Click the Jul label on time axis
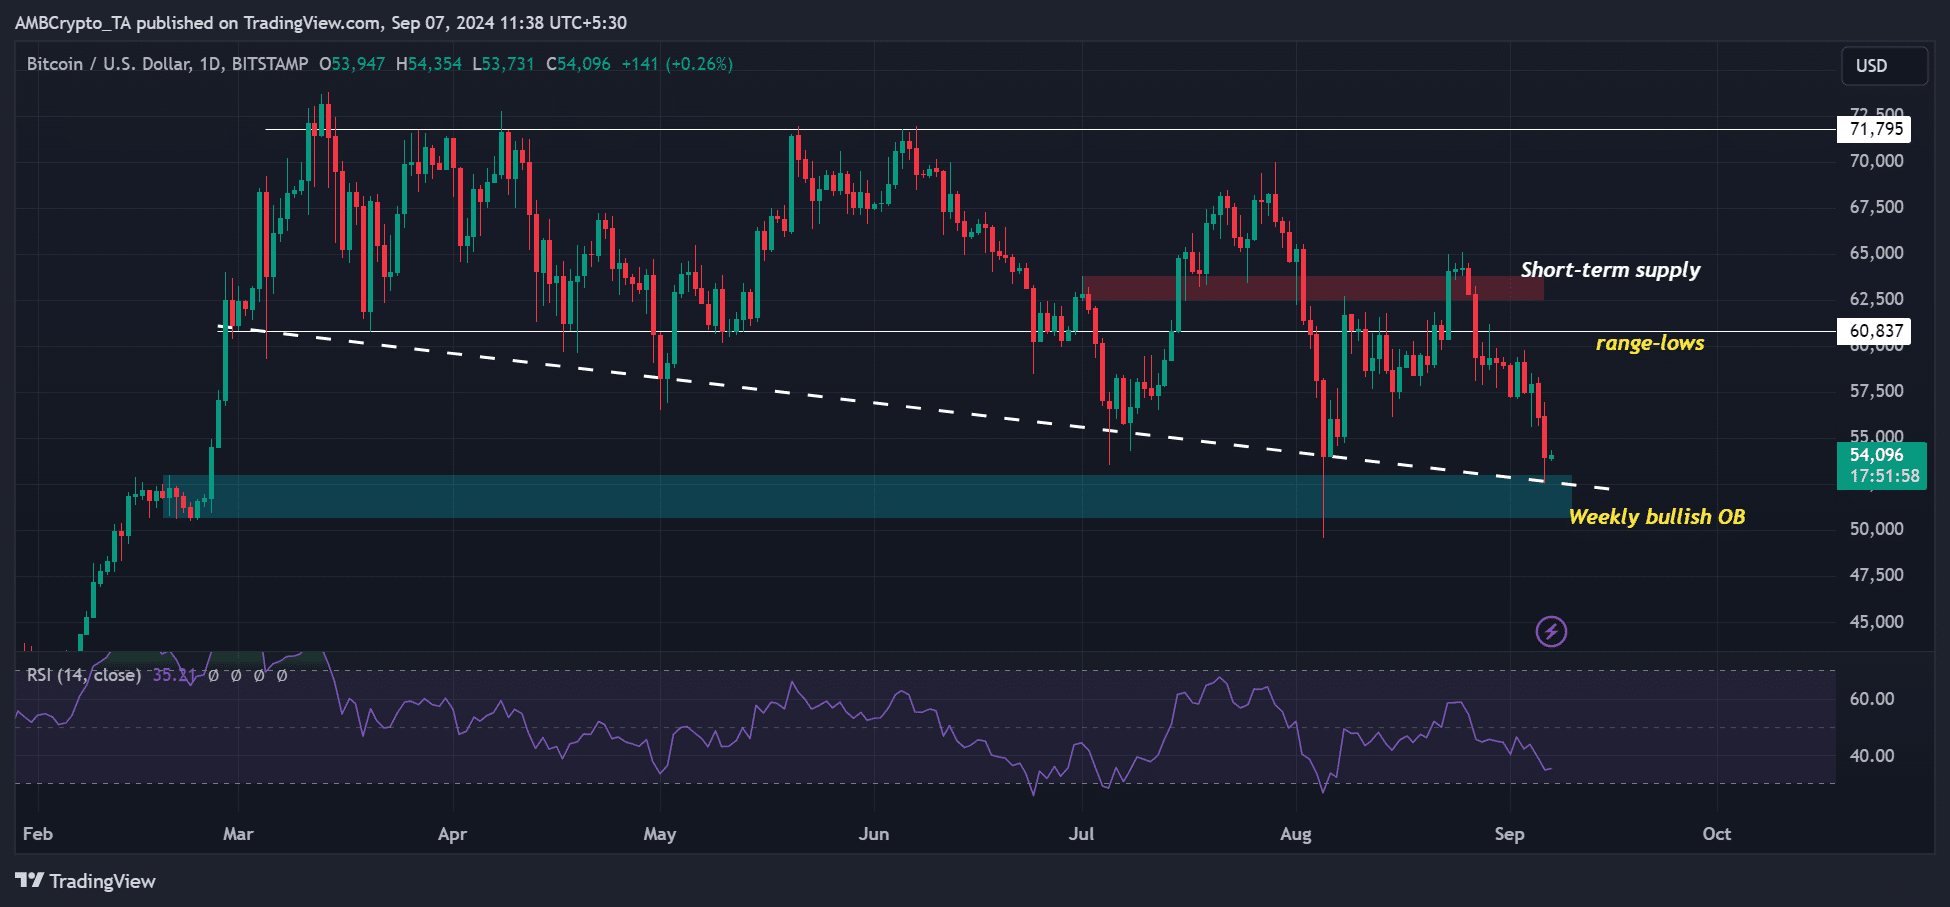This screenshot has height=907, width=1950. click(1081, 834)
